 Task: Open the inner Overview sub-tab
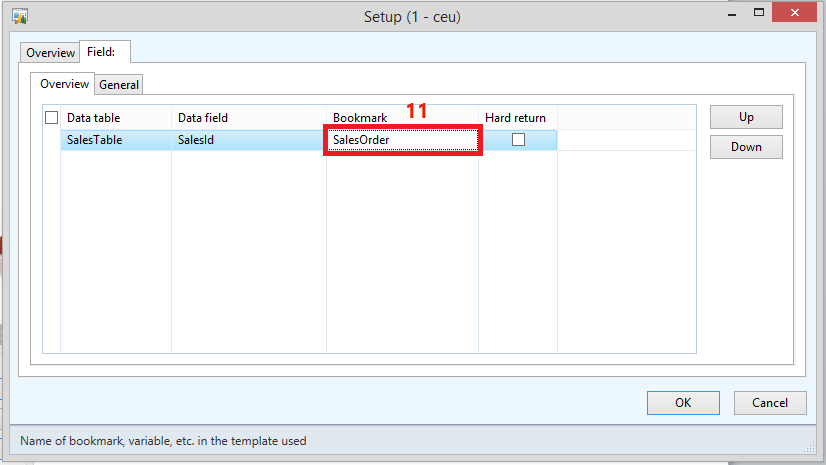pyautogui.click(x=64, y=84)
